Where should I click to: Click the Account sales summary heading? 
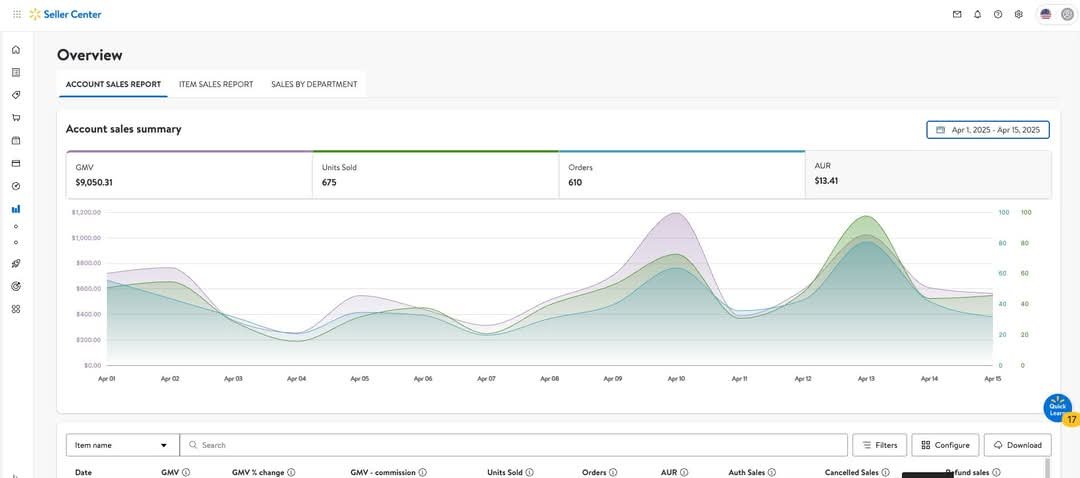123,129
